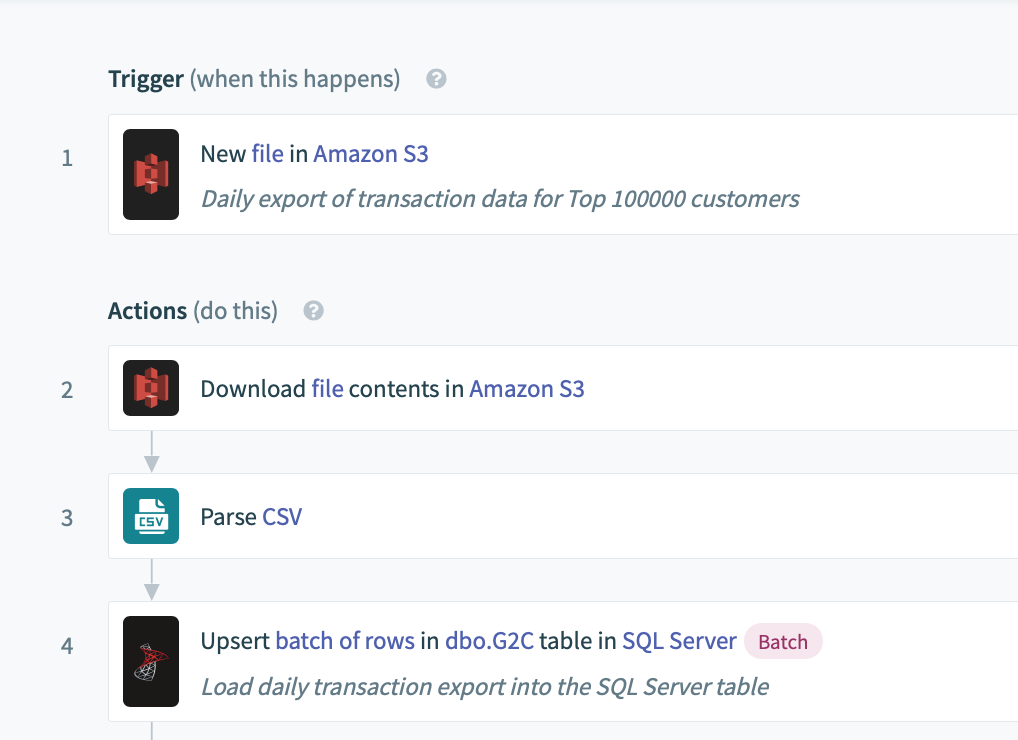Click the SQL Server icon in step 4
1018x740 pixels.
tap(151, 661)
